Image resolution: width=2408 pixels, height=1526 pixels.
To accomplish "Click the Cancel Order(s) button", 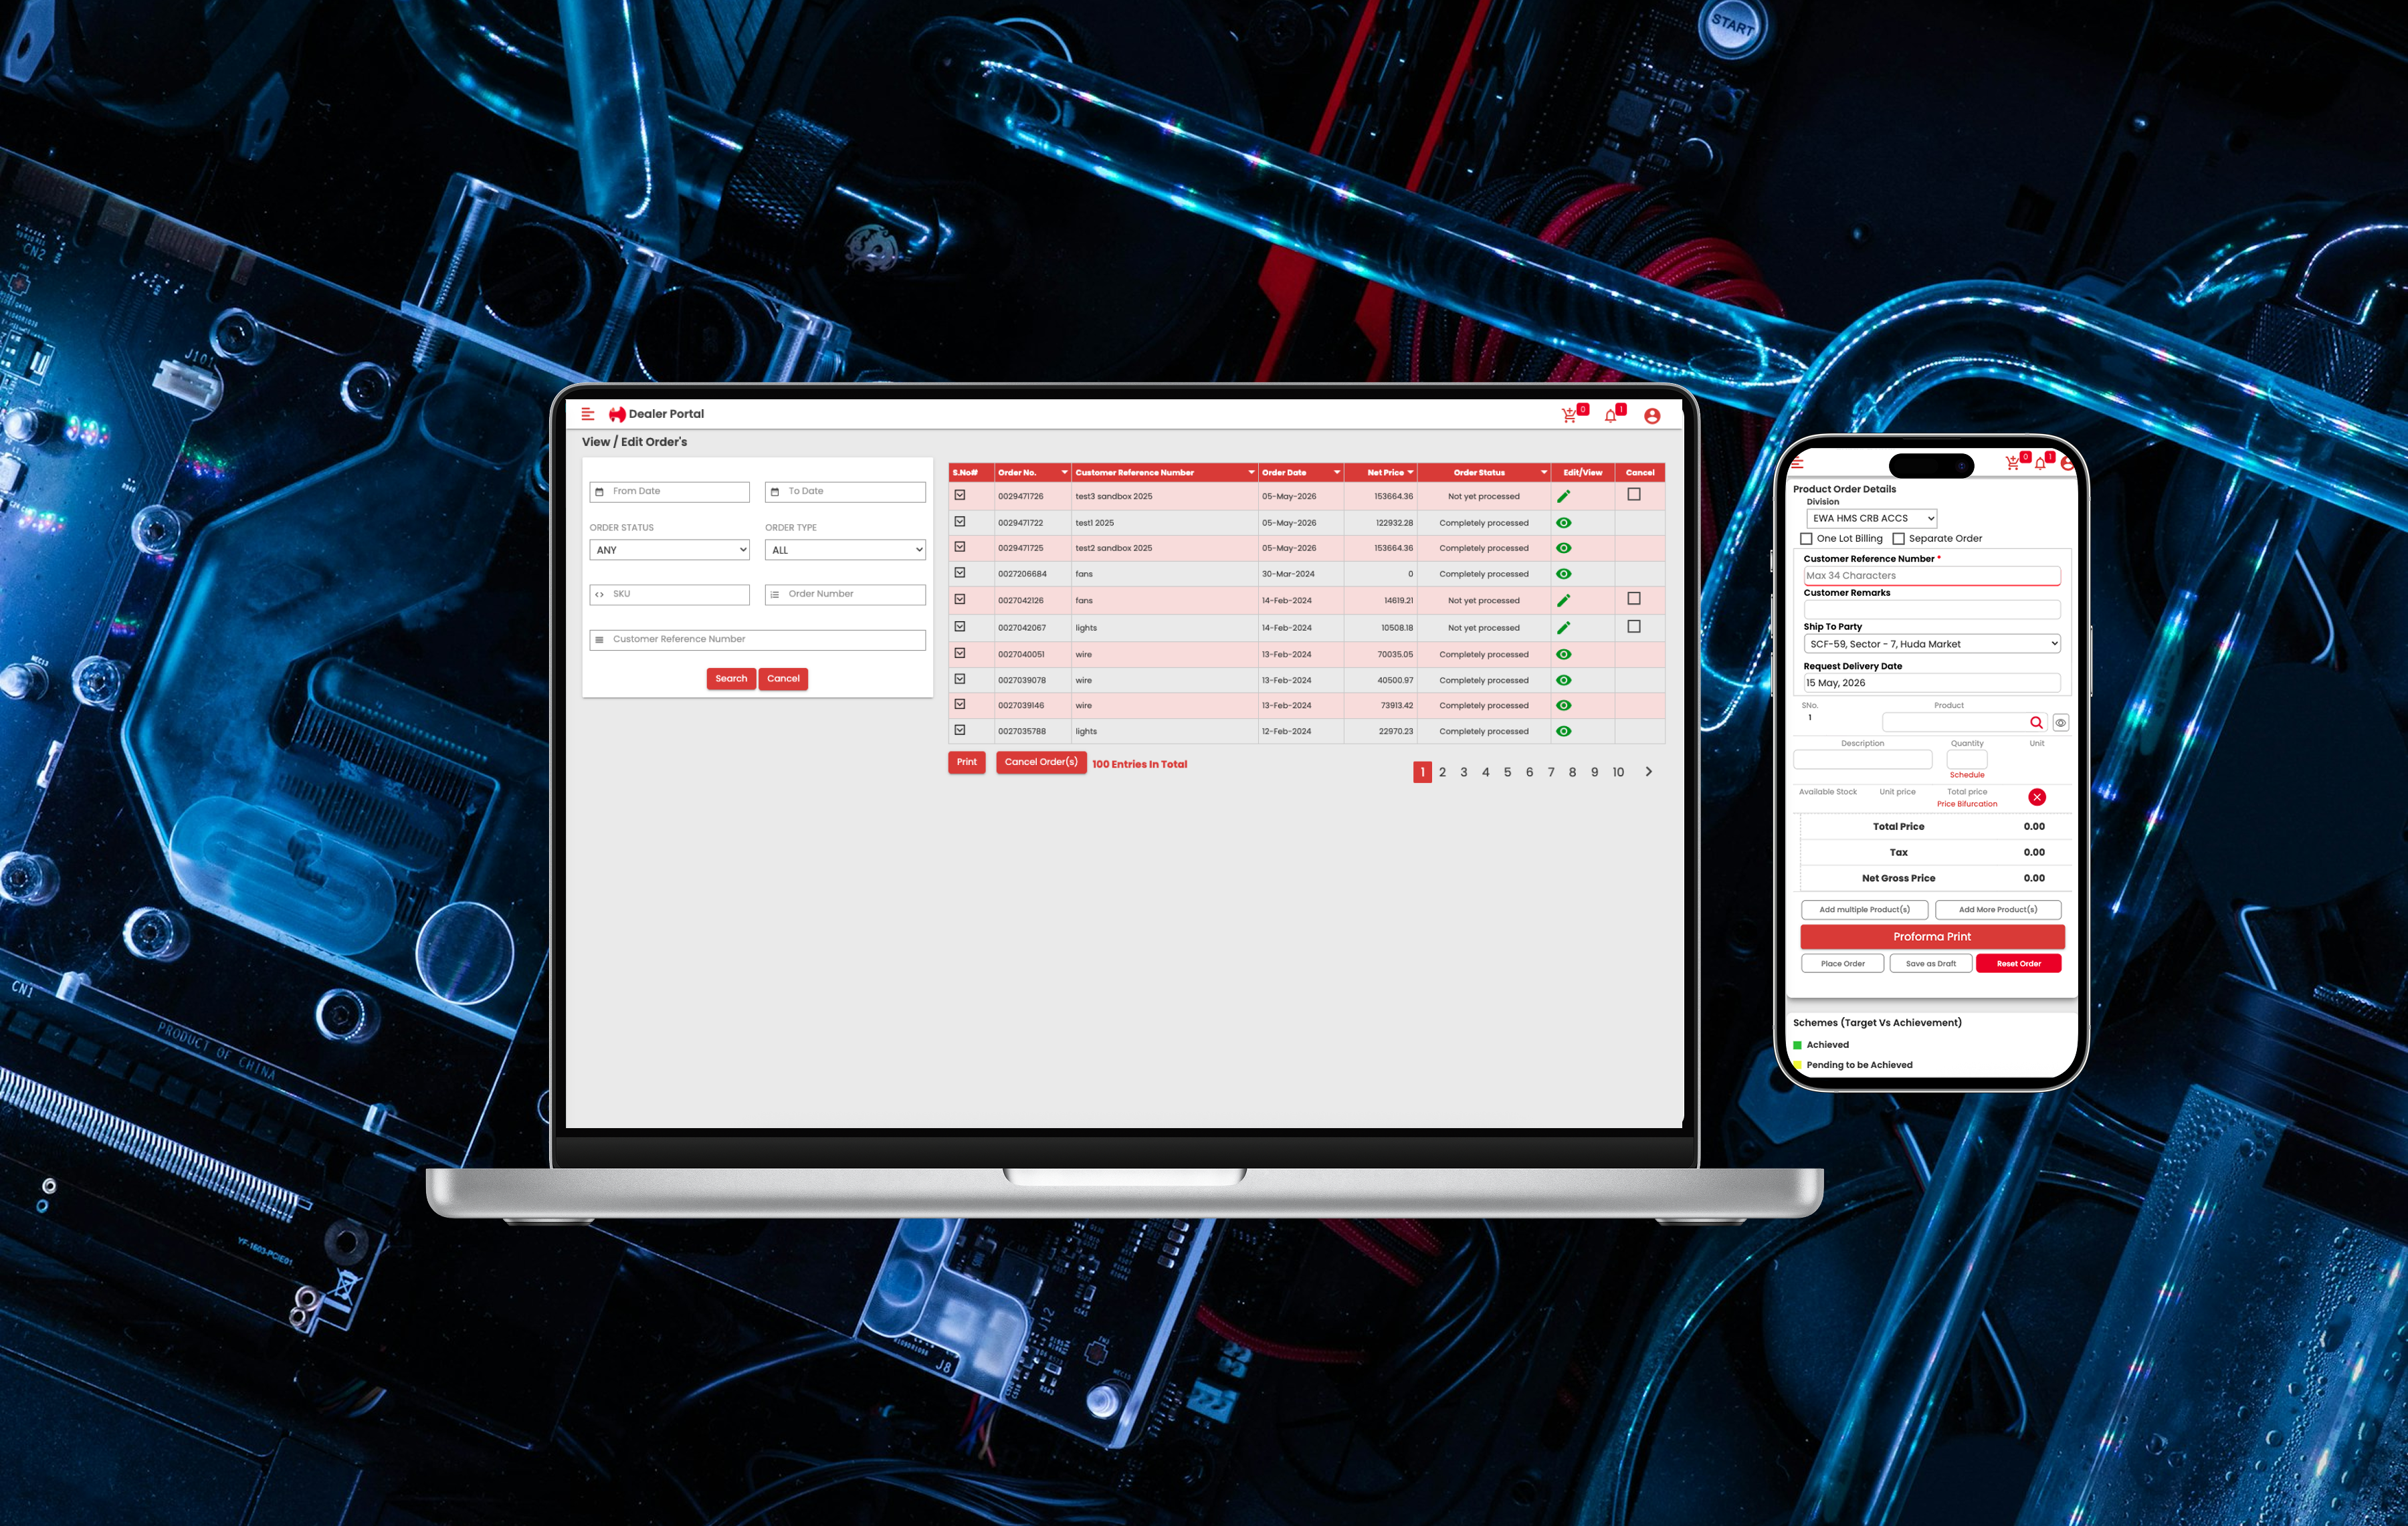I will [x=1041, y=762].
